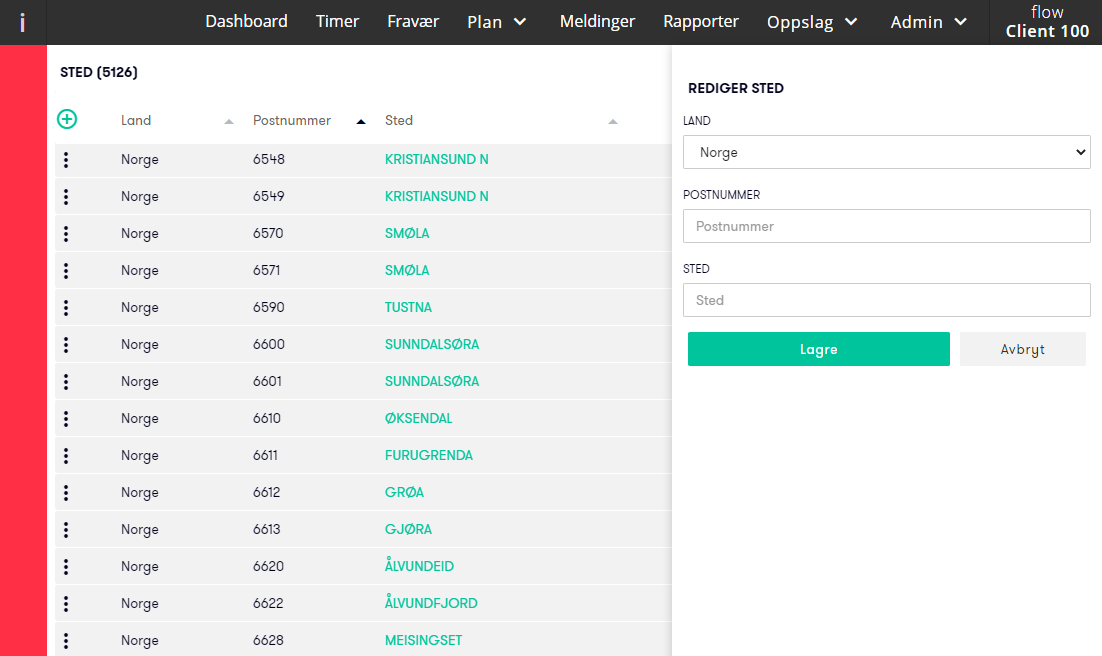Open the ØKSENDAL link
The height and width of the screenshot is (656, 1102).
pos(418,418)
